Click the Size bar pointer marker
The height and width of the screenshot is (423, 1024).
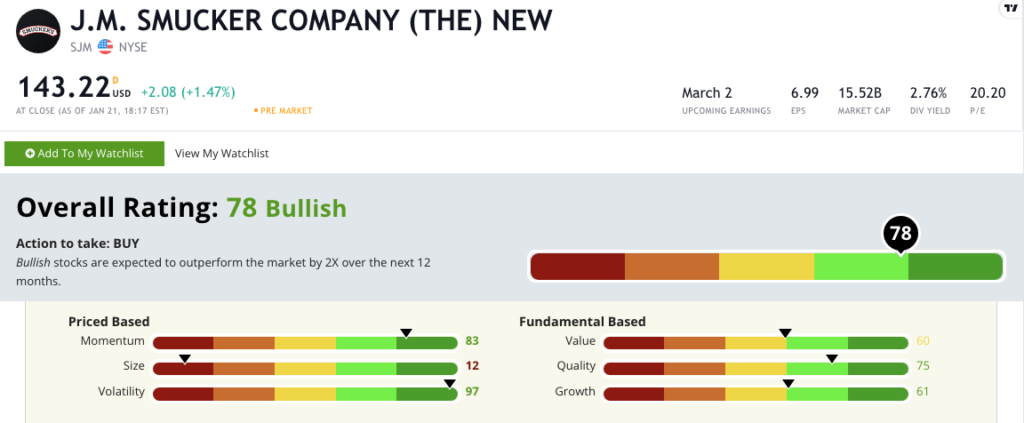pos(185,358)
